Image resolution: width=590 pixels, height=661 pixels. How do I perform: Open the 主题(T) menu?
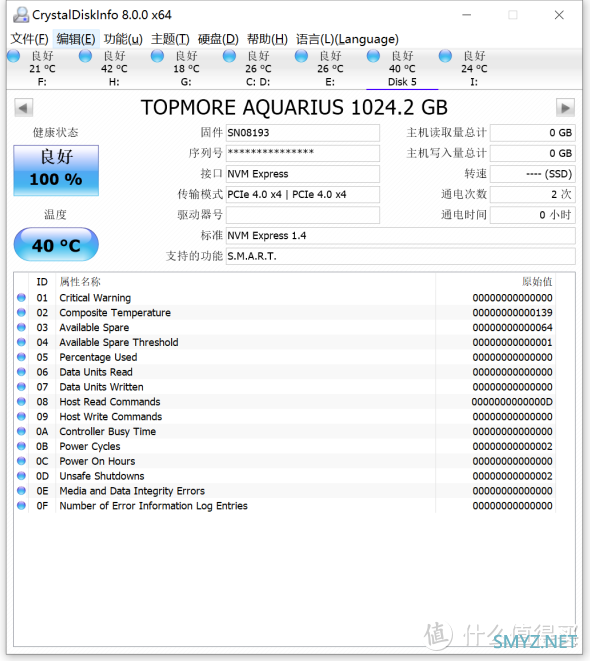pyautogui.click(x=170, y=39)
